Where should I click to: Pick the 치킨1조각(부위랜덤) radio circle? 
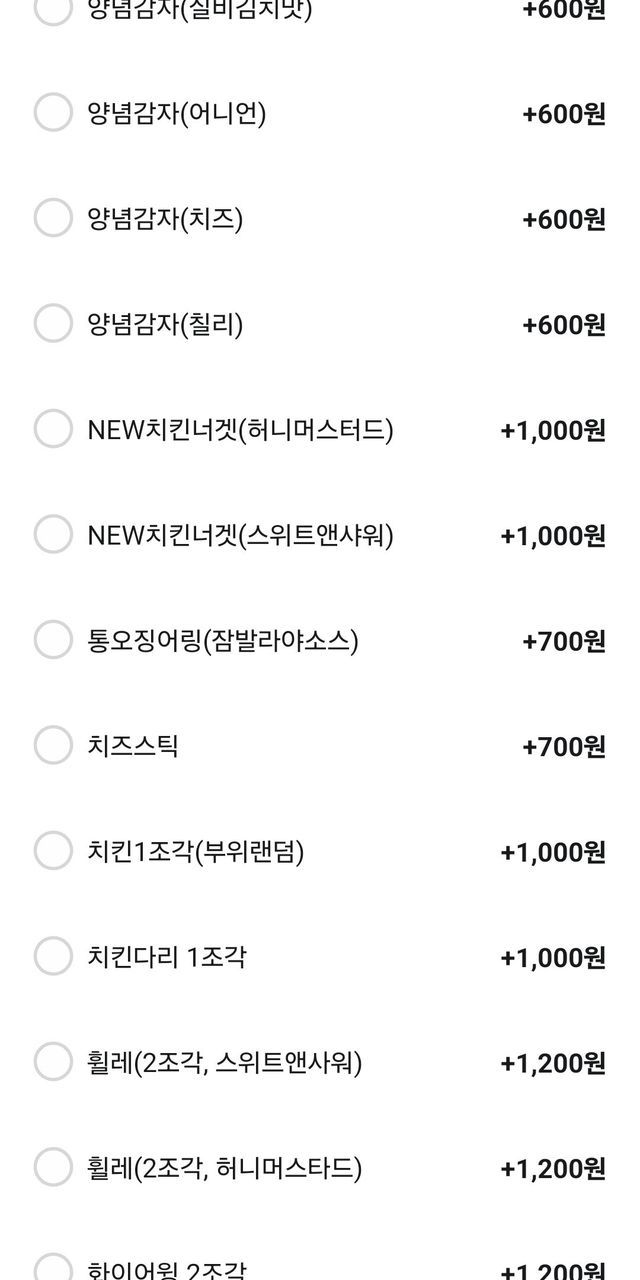coord(53,851)
